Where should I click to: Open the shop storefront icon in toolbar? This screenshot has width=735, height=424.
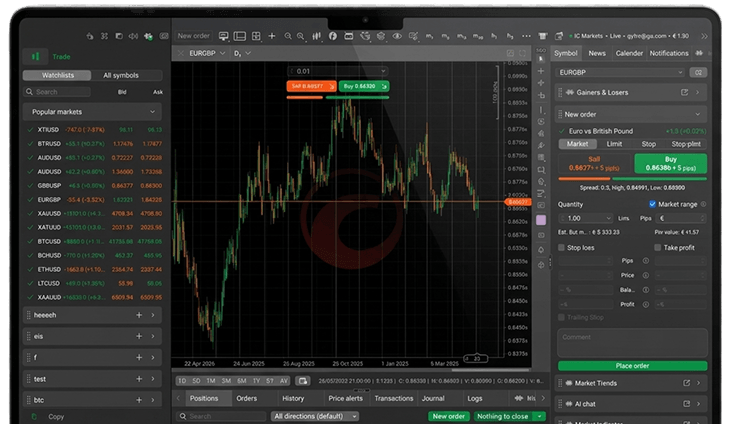pos(543,36)
